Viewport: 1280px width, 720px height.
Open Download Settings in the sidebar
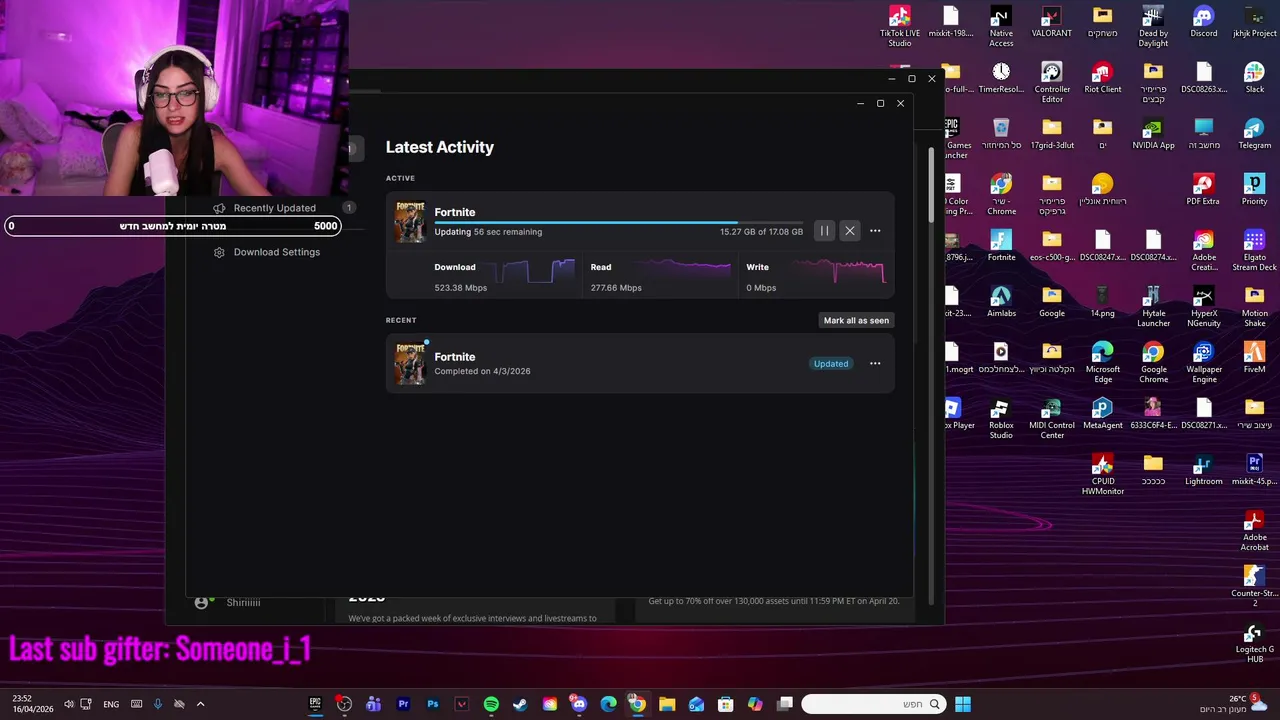click(x=277, y=252)
